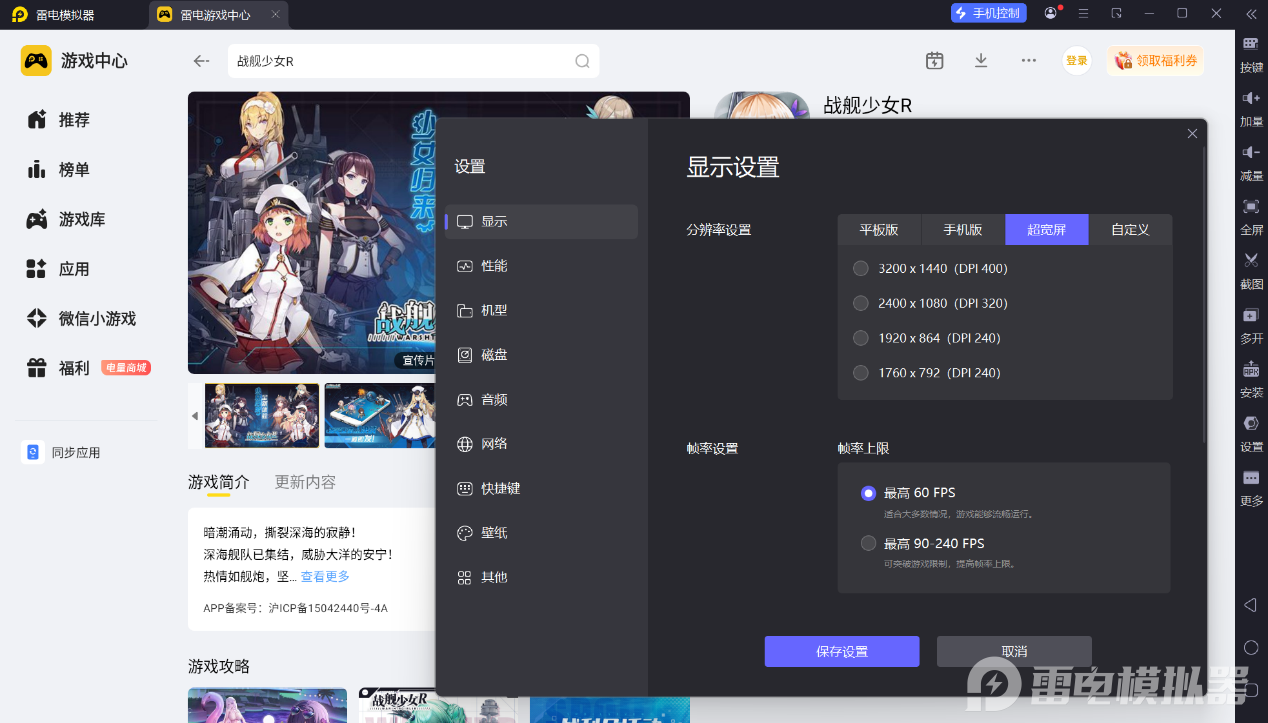Click 保存设置 button
This screenshot has width=1268, height=723.
tap(842, 651)
